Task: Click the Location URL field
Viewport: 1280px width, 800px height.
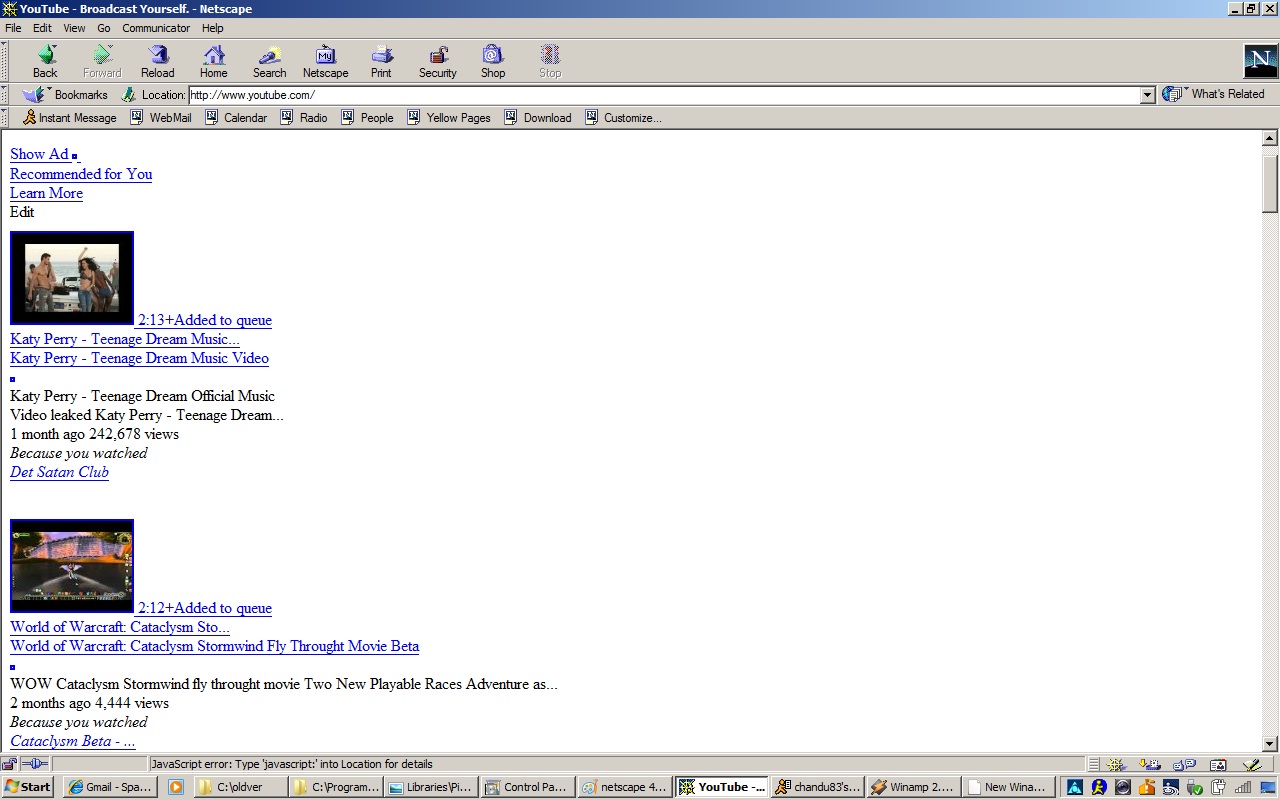Action: click(664, 95)
